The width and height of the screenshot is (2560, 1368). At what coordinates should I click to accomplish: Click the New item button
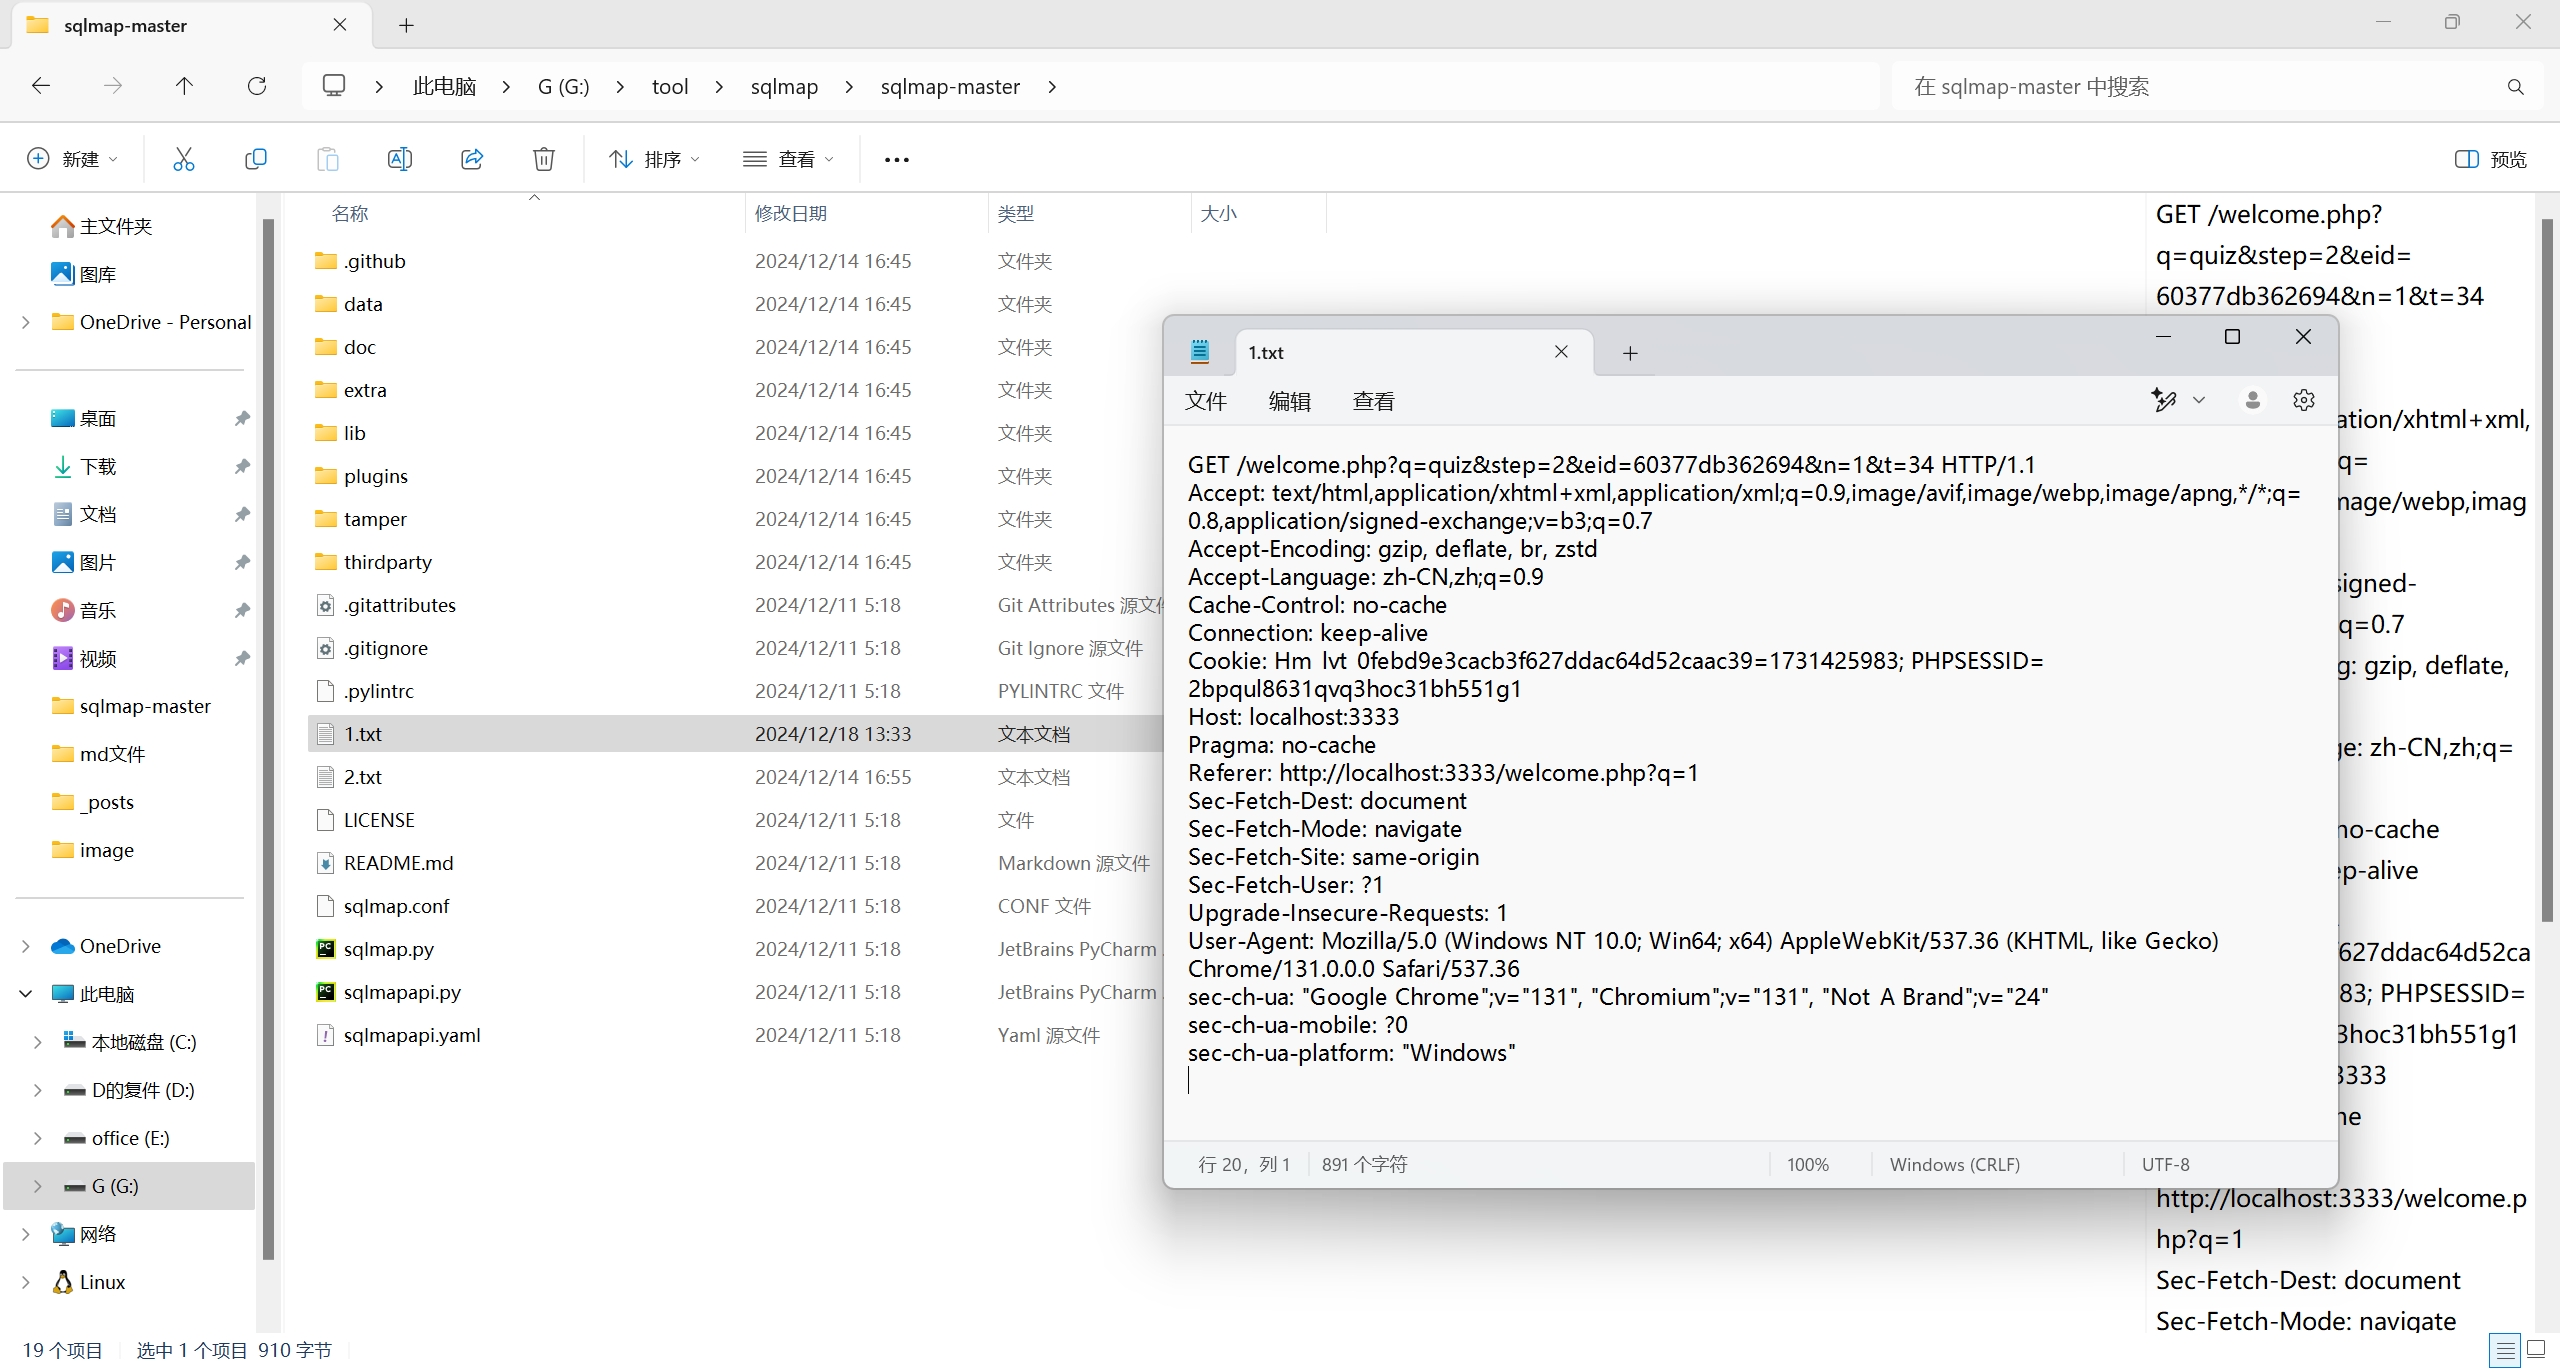click(x=72, y=159)
